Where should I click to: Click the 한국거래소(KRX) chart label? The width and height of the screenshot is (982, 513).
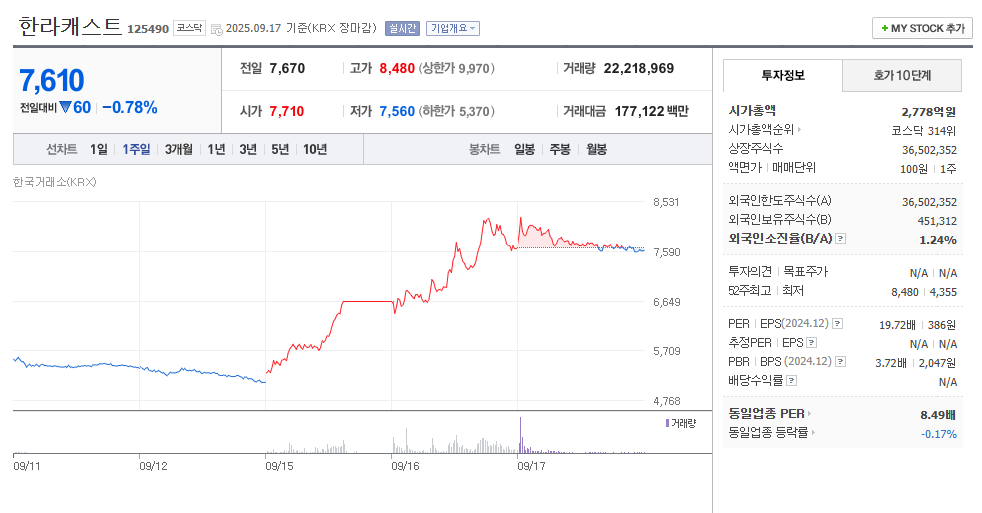pos(54,182)
